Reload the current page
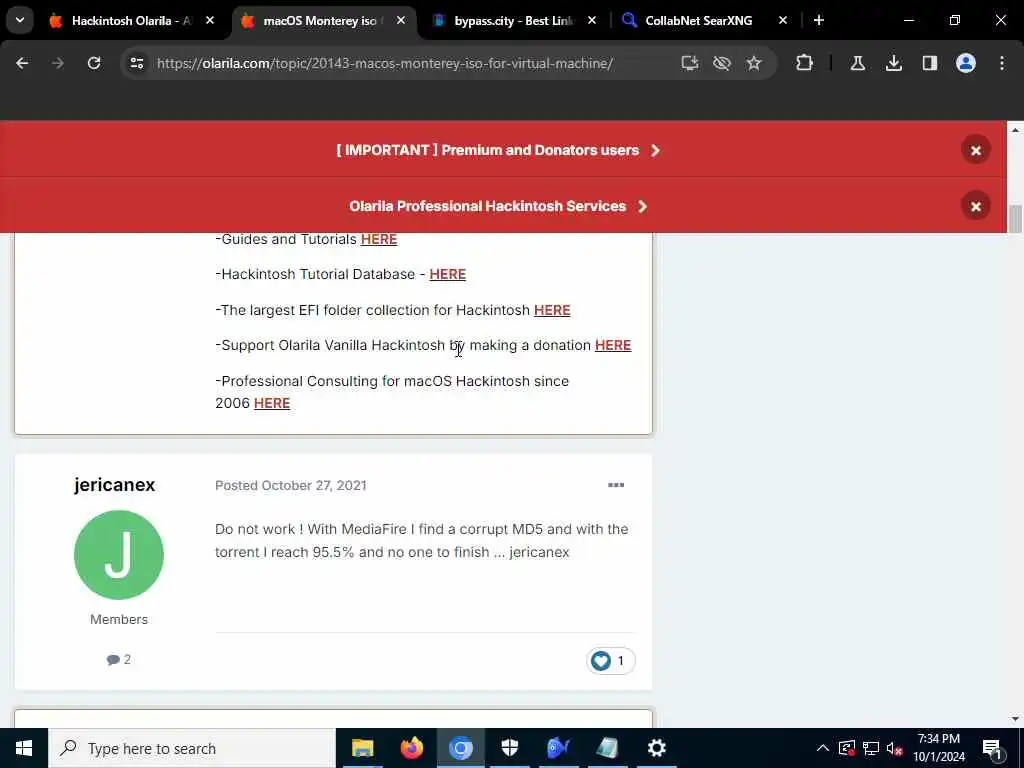The height and width of the screenshot is (768, 1024). [x=94, y=63]
